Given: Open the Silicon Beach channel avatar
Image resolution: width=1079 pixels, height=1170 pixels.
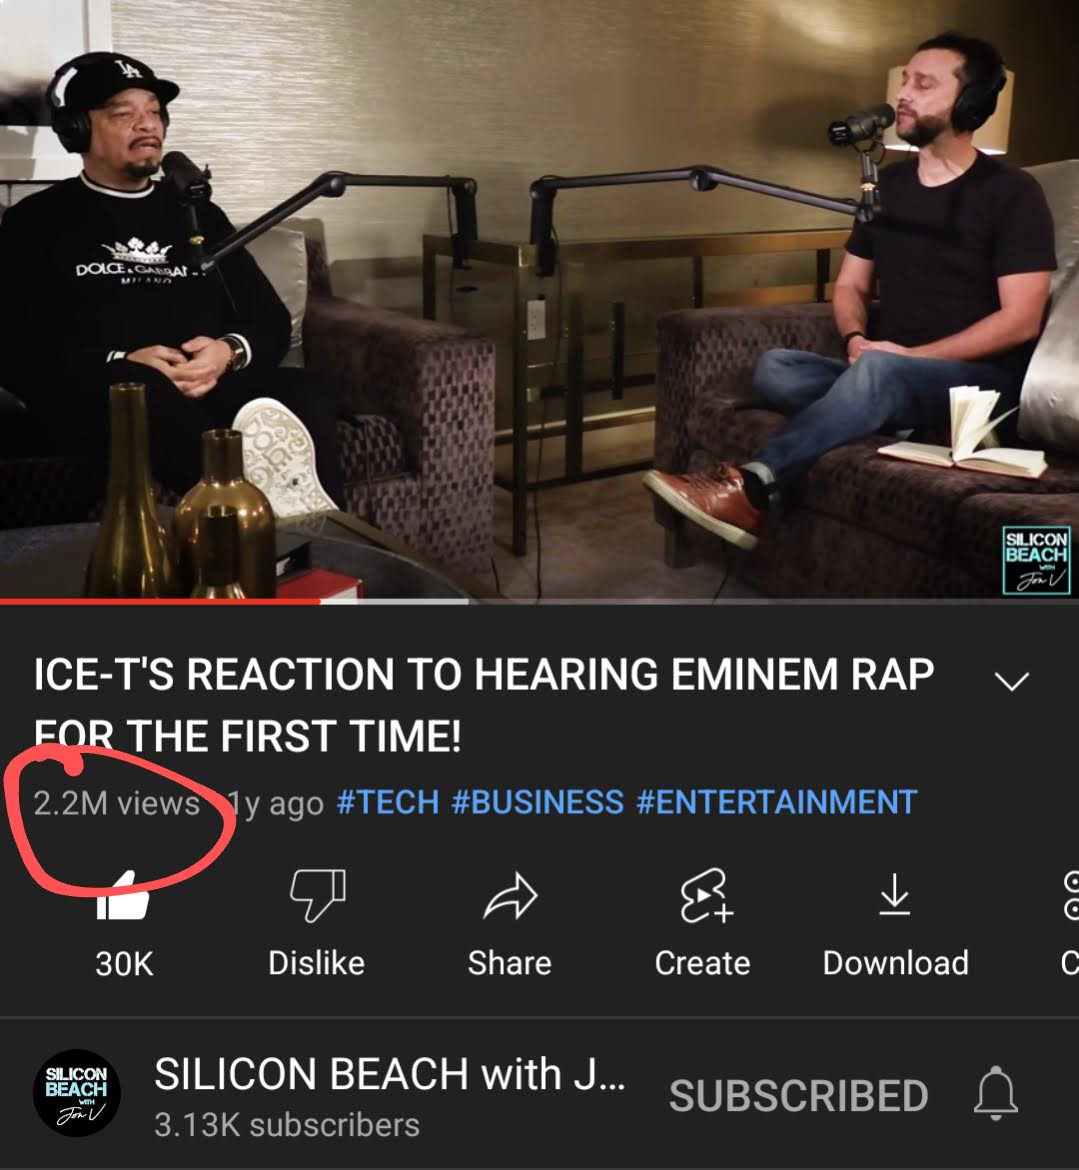Looking at the screenshot, I should [x=77, y=1092].
